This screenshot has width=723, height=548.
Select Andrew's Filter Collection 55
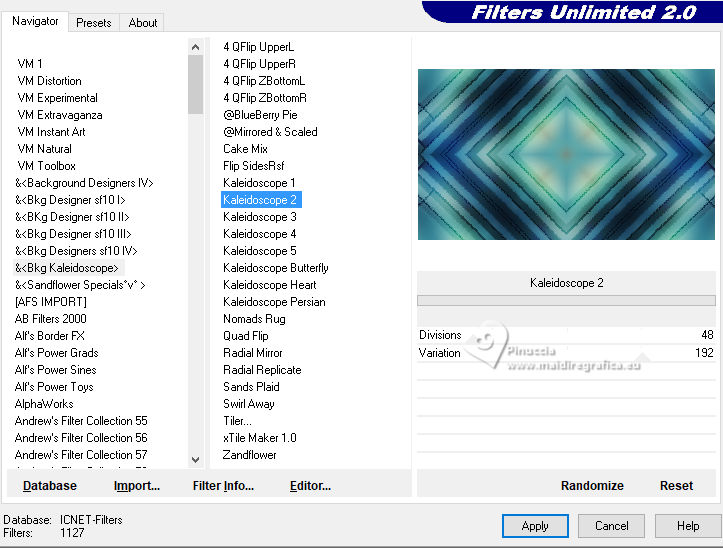pyautogui.click(x=81, y=421)
